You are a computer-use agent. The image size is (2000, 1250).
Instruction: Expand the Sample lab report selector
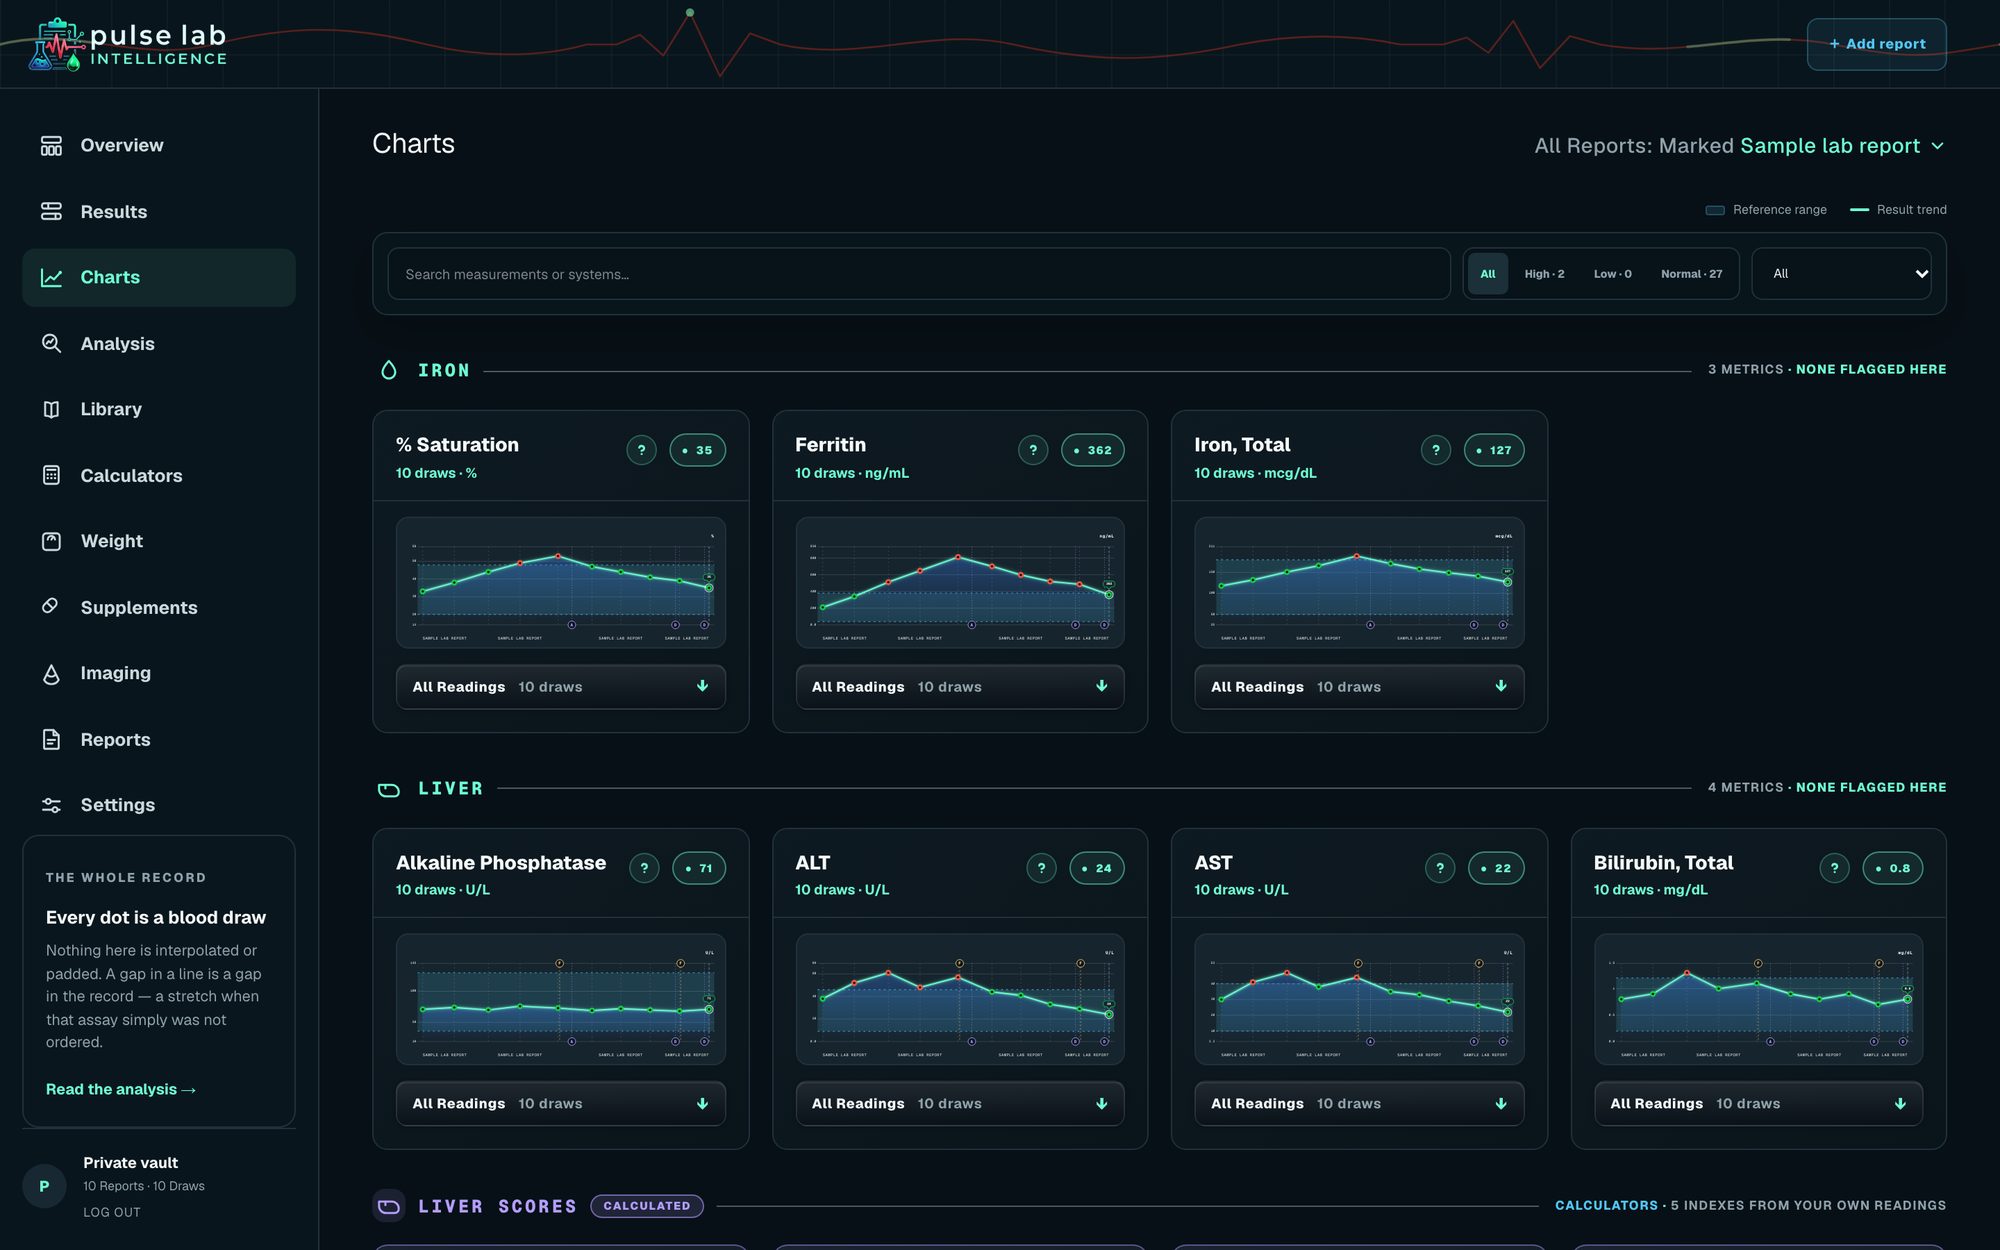point(1842,146)
